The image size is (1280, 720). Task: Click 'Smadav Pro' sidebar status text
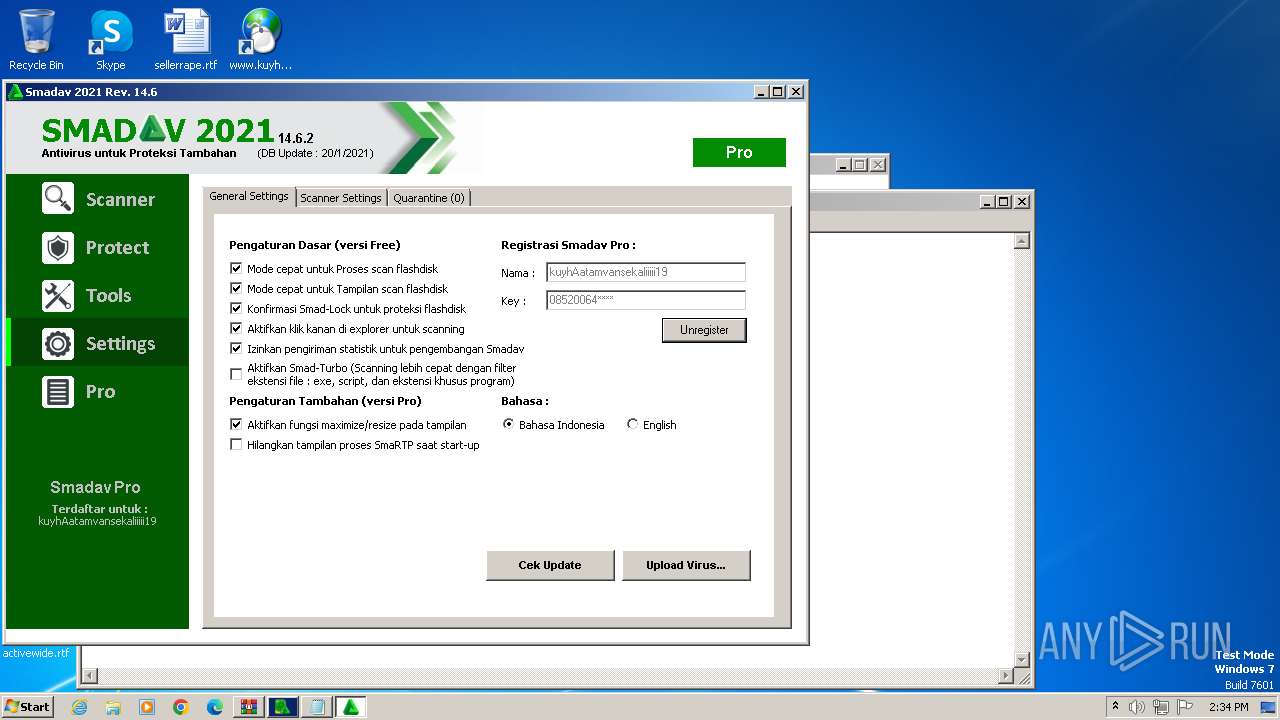95,487
